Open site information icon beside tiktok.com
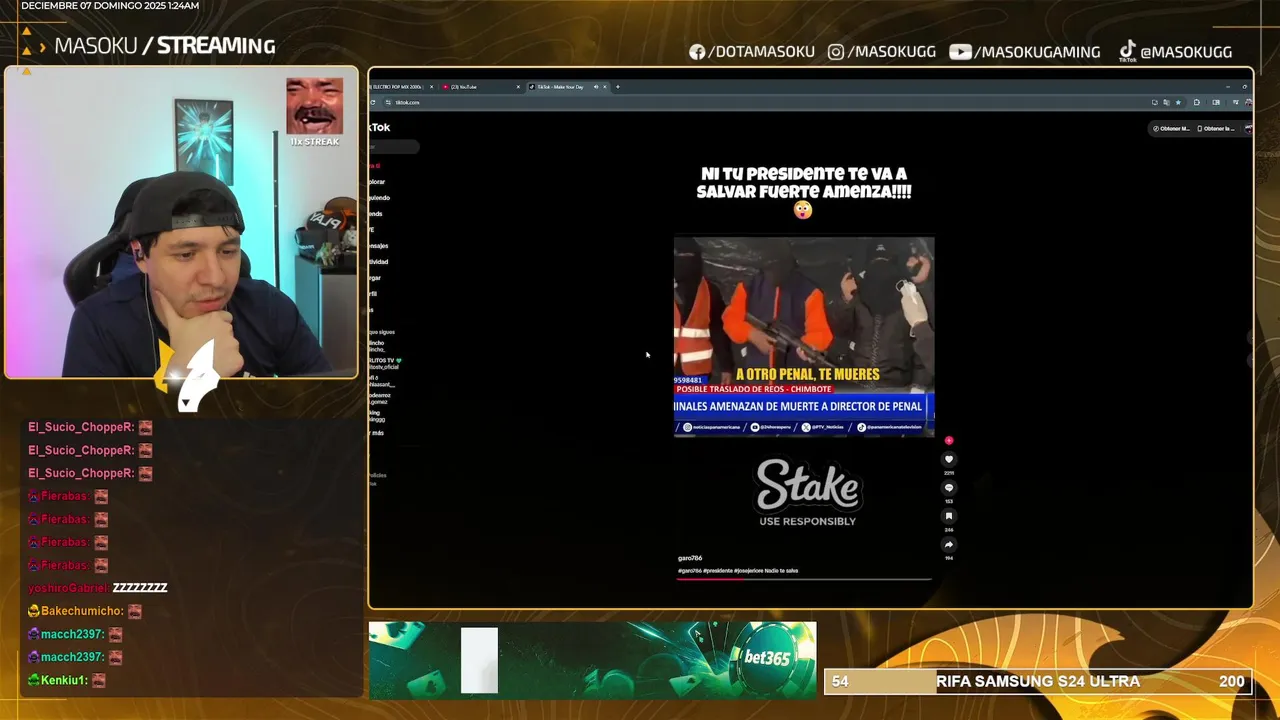Screen dimensions: 1280x720 (x=388, y=102)
